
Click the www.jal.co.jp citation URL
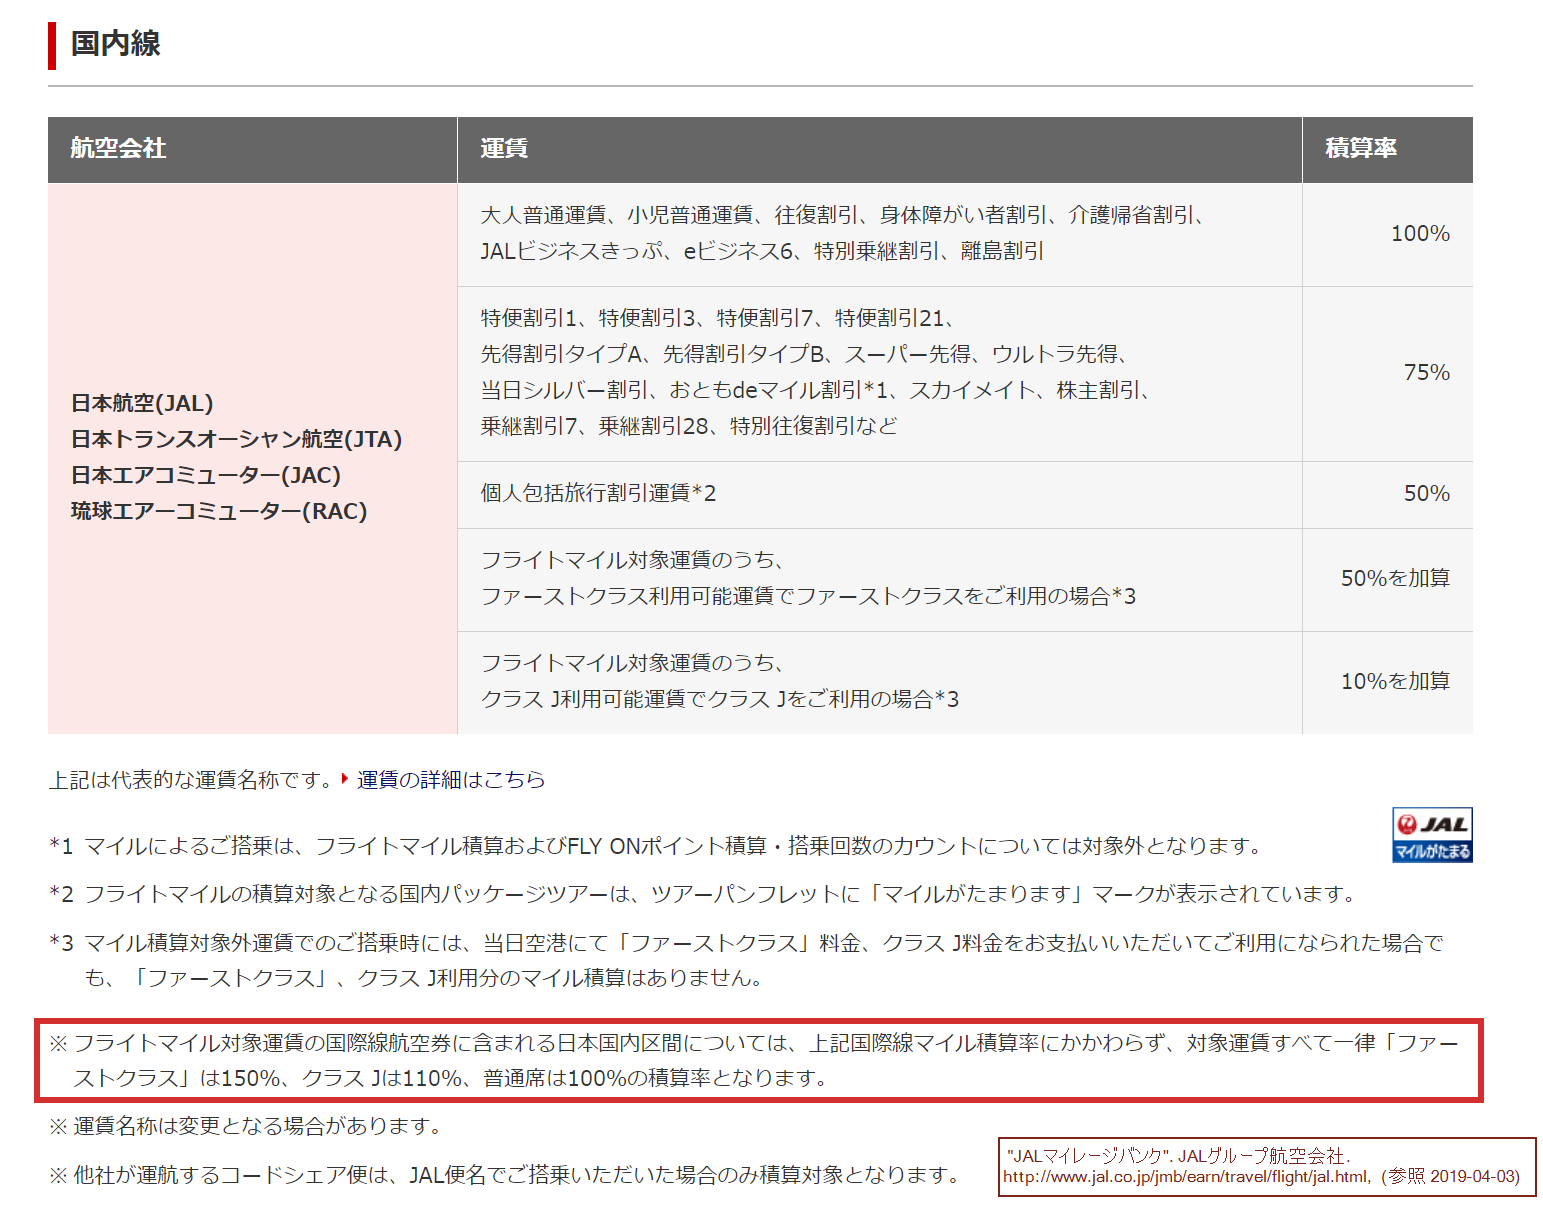click(1187, 1177)
